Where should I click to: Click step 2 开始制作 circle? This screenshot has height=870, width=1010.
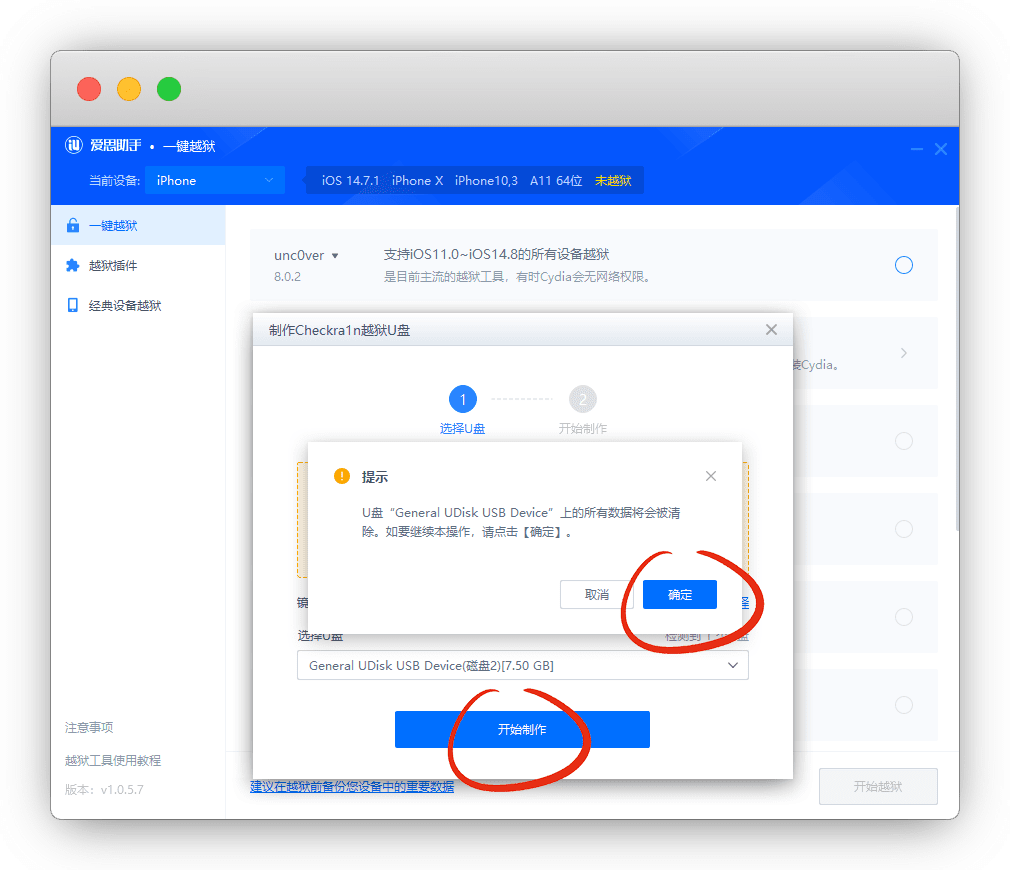(x=582, y=400)
